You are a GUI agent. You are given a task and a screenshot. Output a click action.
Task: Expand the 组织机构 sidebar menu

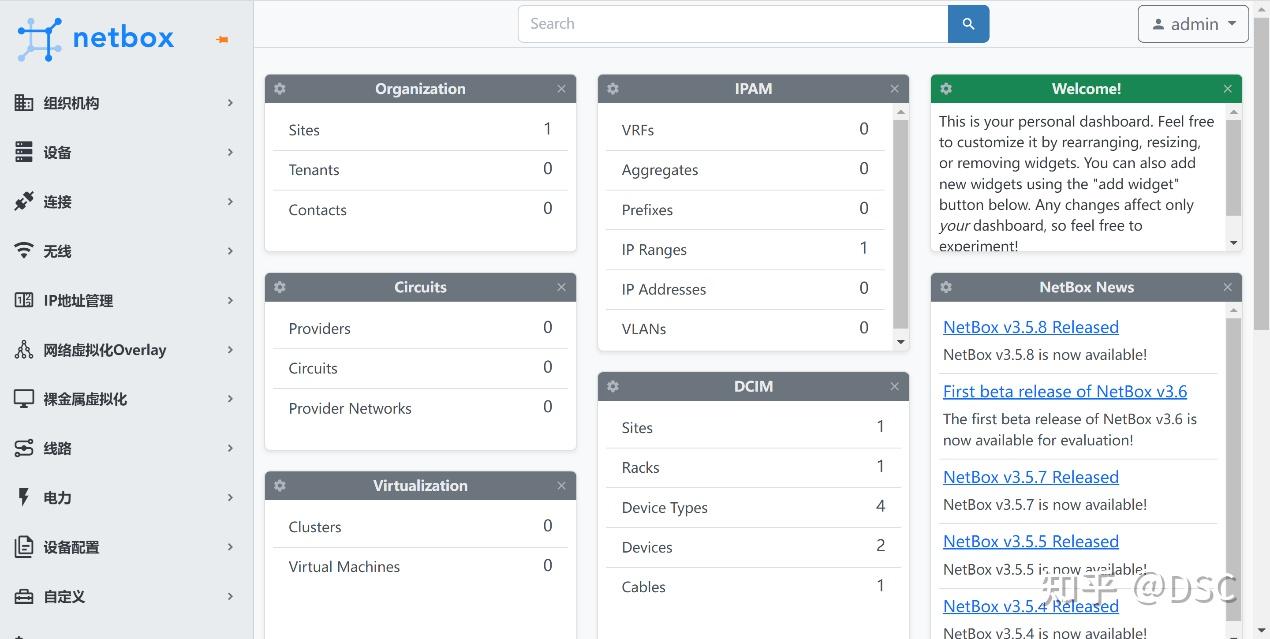pos(125,103)
